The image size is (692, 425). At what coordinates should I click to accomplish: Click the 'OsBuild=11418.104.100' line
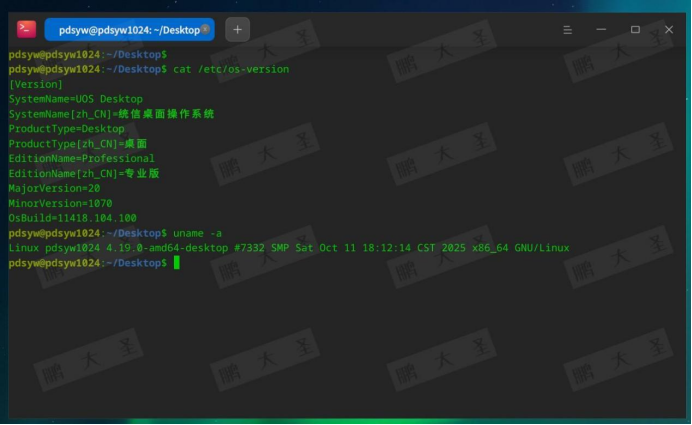coord(72,218)
